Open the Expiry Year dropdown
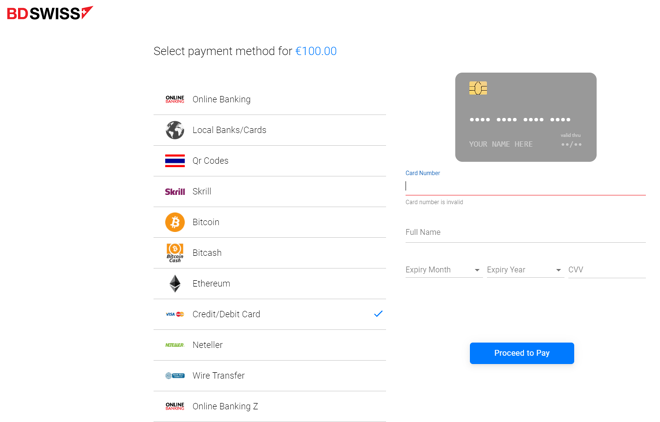The image size is (660, 422). 525,270
